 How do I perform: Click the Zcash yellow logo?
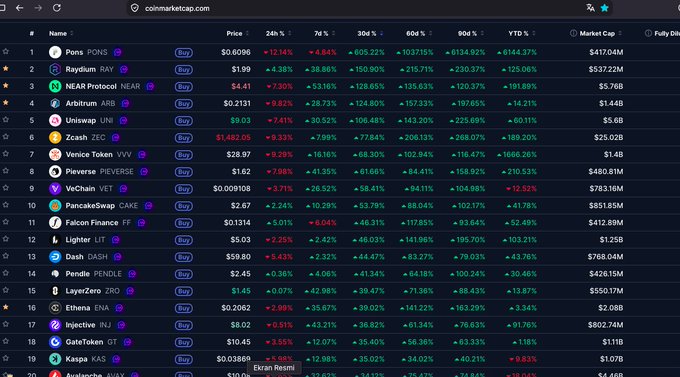click(55, 138)
